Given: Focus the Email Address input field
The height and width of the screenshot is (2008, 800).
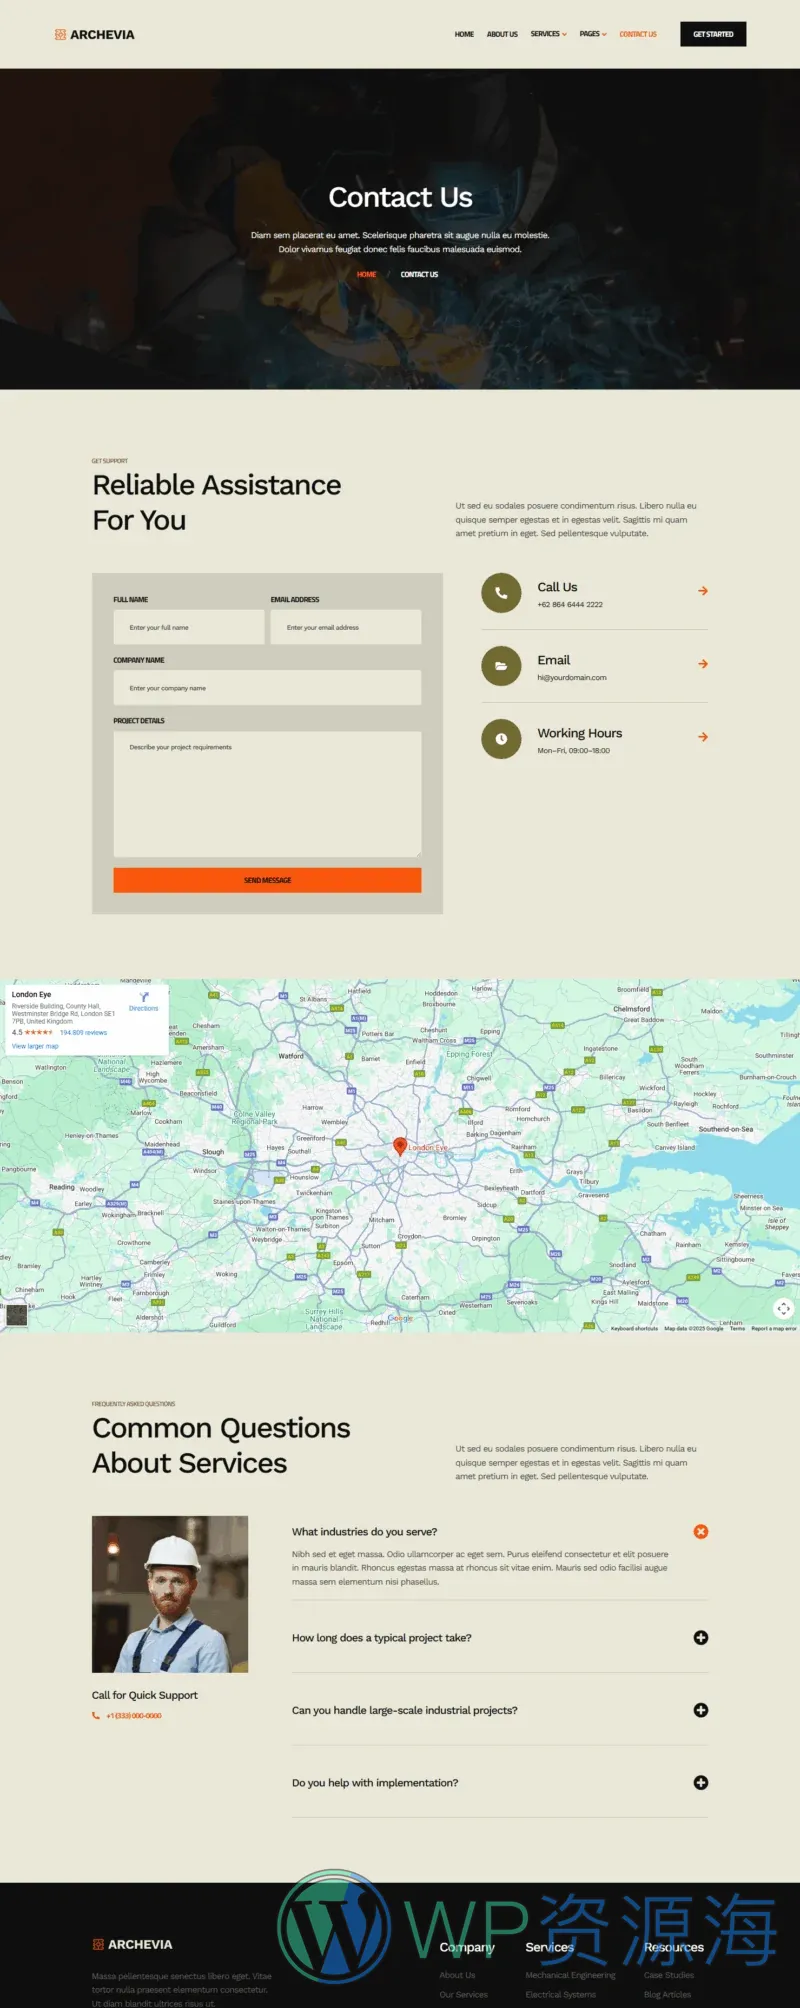Looking at the screenshot, I should click(346, 627).
